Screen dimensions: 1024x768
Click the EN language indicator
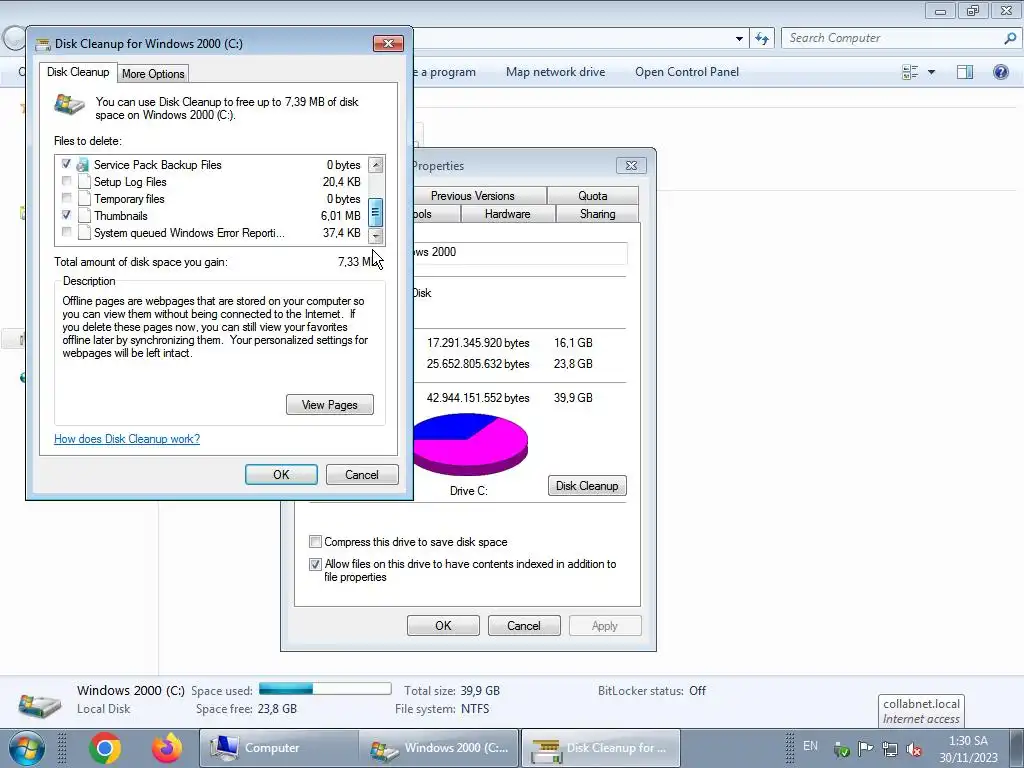tap(810, 745)
